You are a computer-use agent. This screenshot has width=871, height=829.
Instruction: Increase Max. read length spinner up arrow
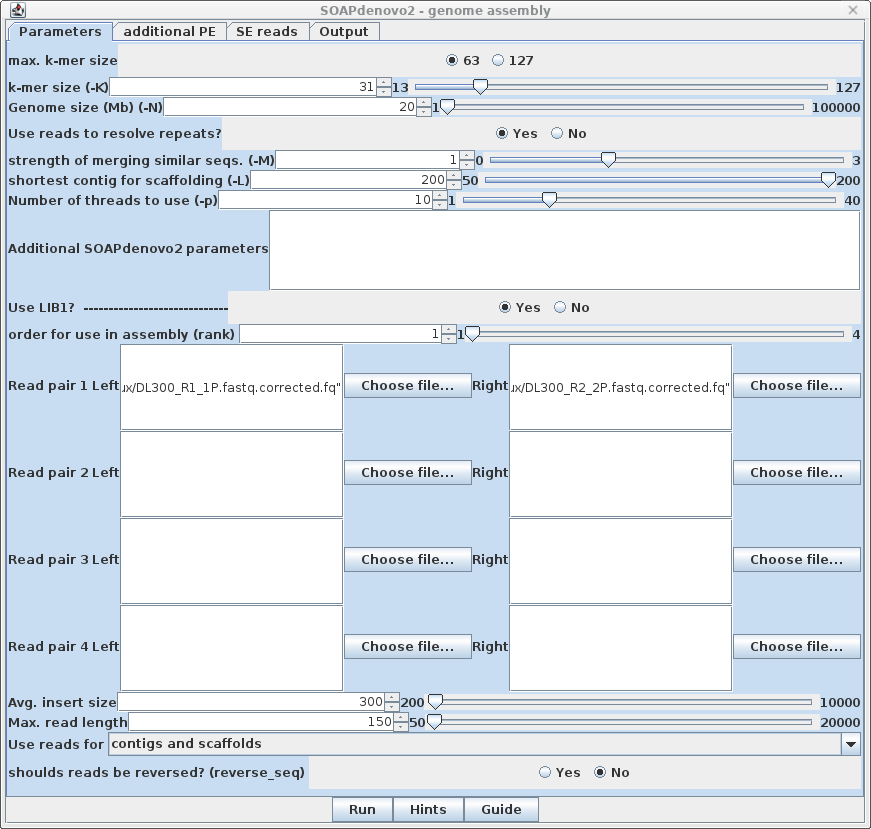coord(402,717)
